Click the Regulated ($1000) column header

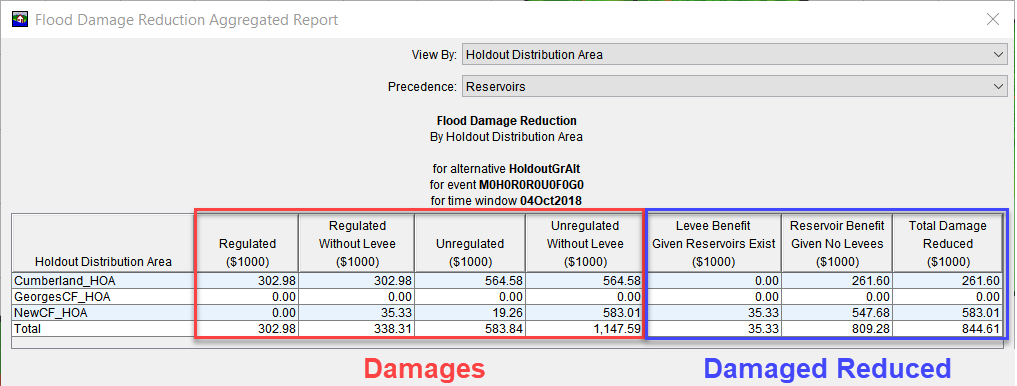247,243
